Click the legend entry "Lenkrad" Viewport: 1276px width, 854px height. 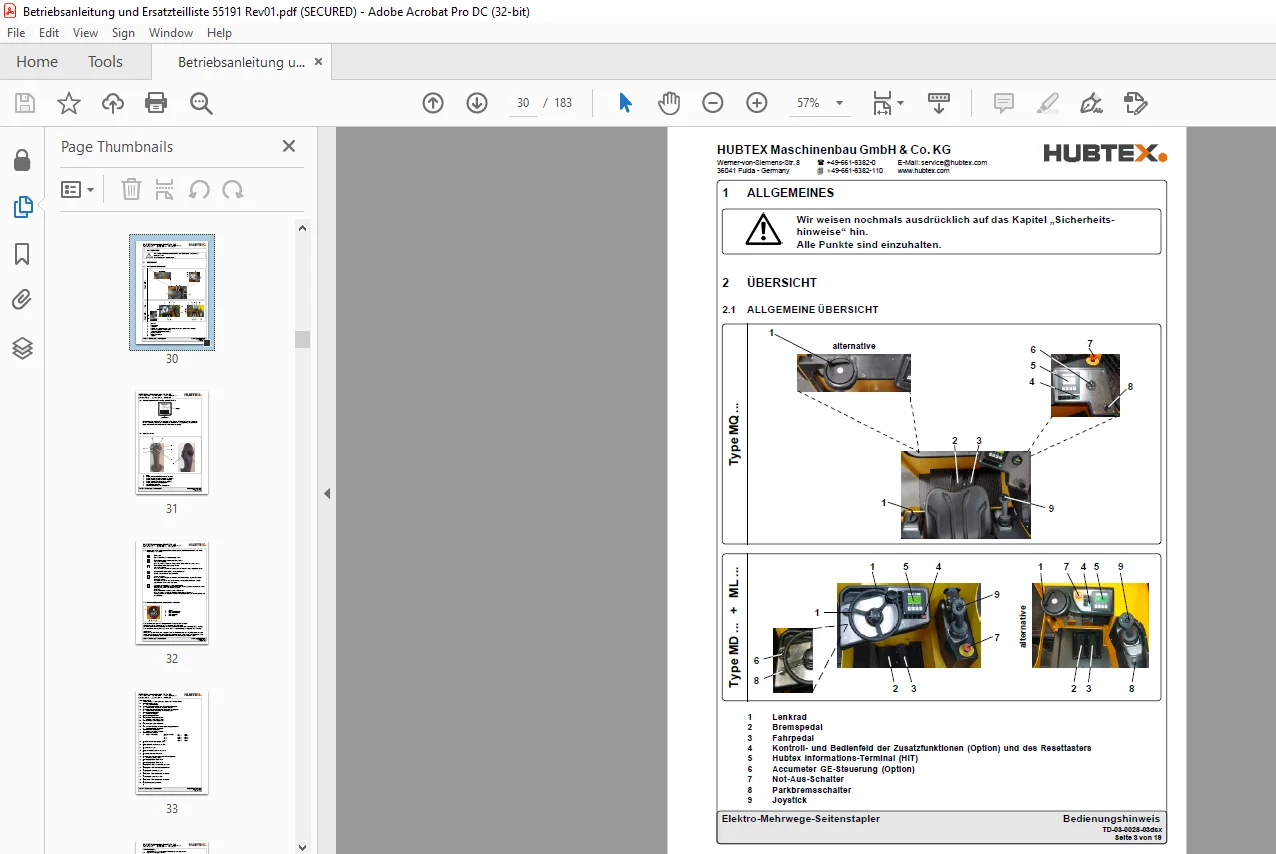tap(789, 717)
